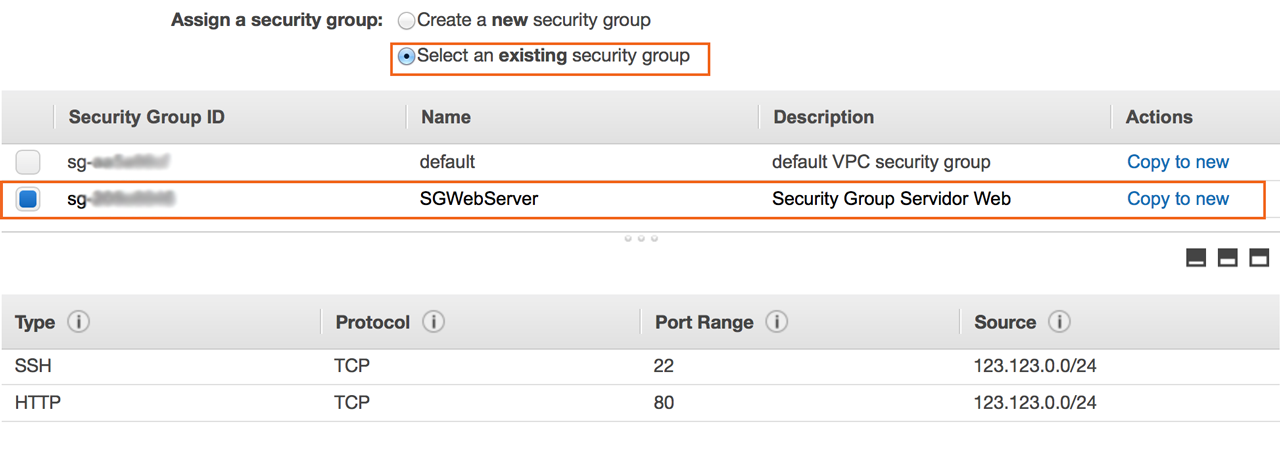
Task: Click 'Copy to new' for SGWebServer
Action: 1177,199
